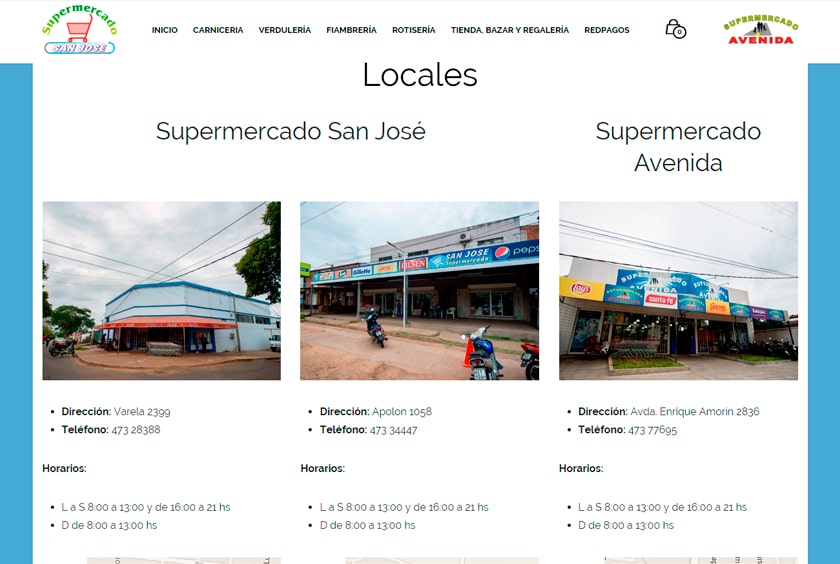Open the CARNICERIA menu item
840x564 pixels.
218,30
